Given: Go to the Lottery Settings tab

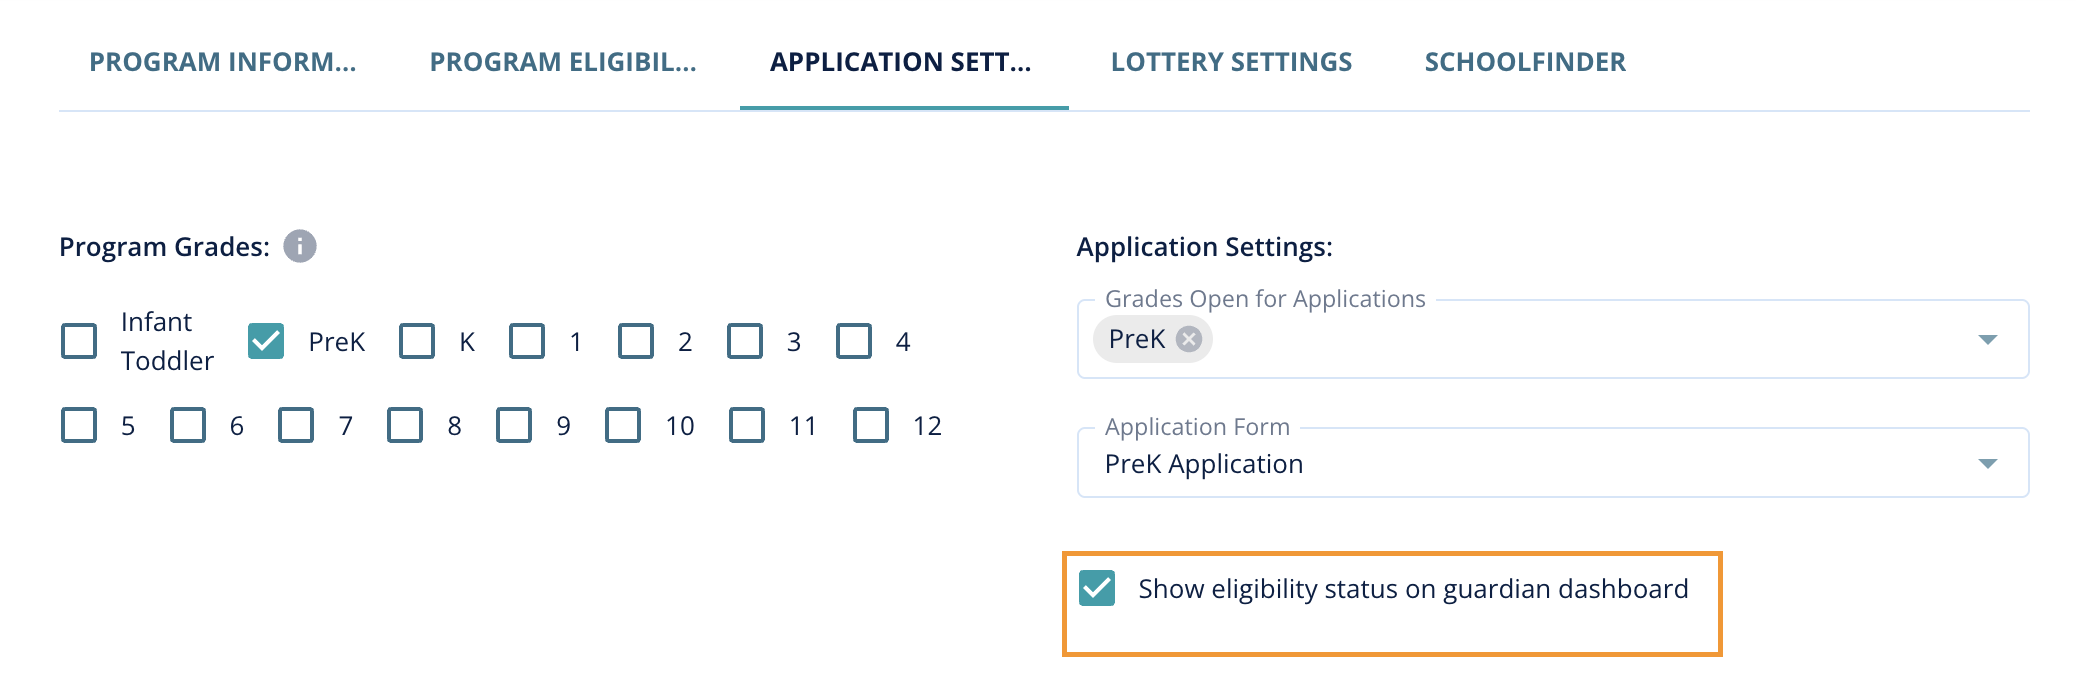Looking at the screenshot, I should [x=1231, y=62].
